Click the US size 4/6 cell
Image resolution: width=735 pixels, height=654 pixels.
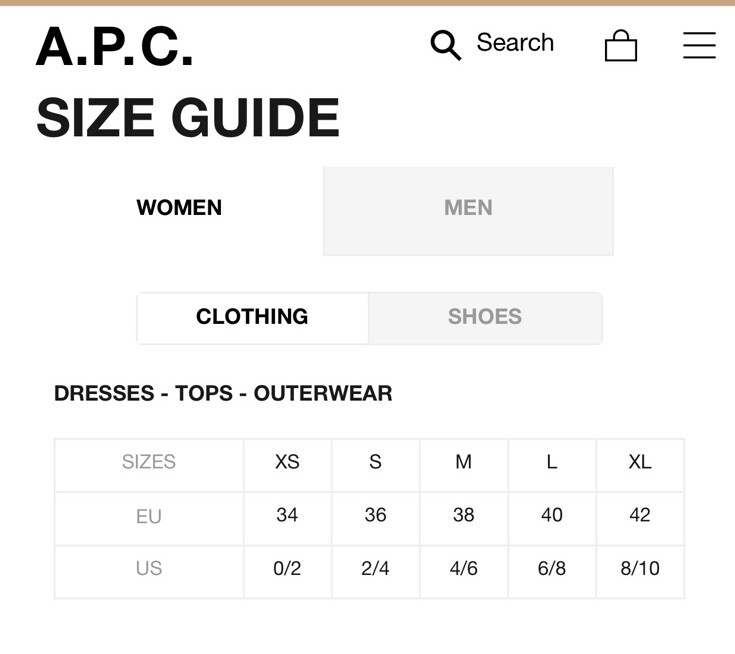pyautogui.click(x=464, y=569)
